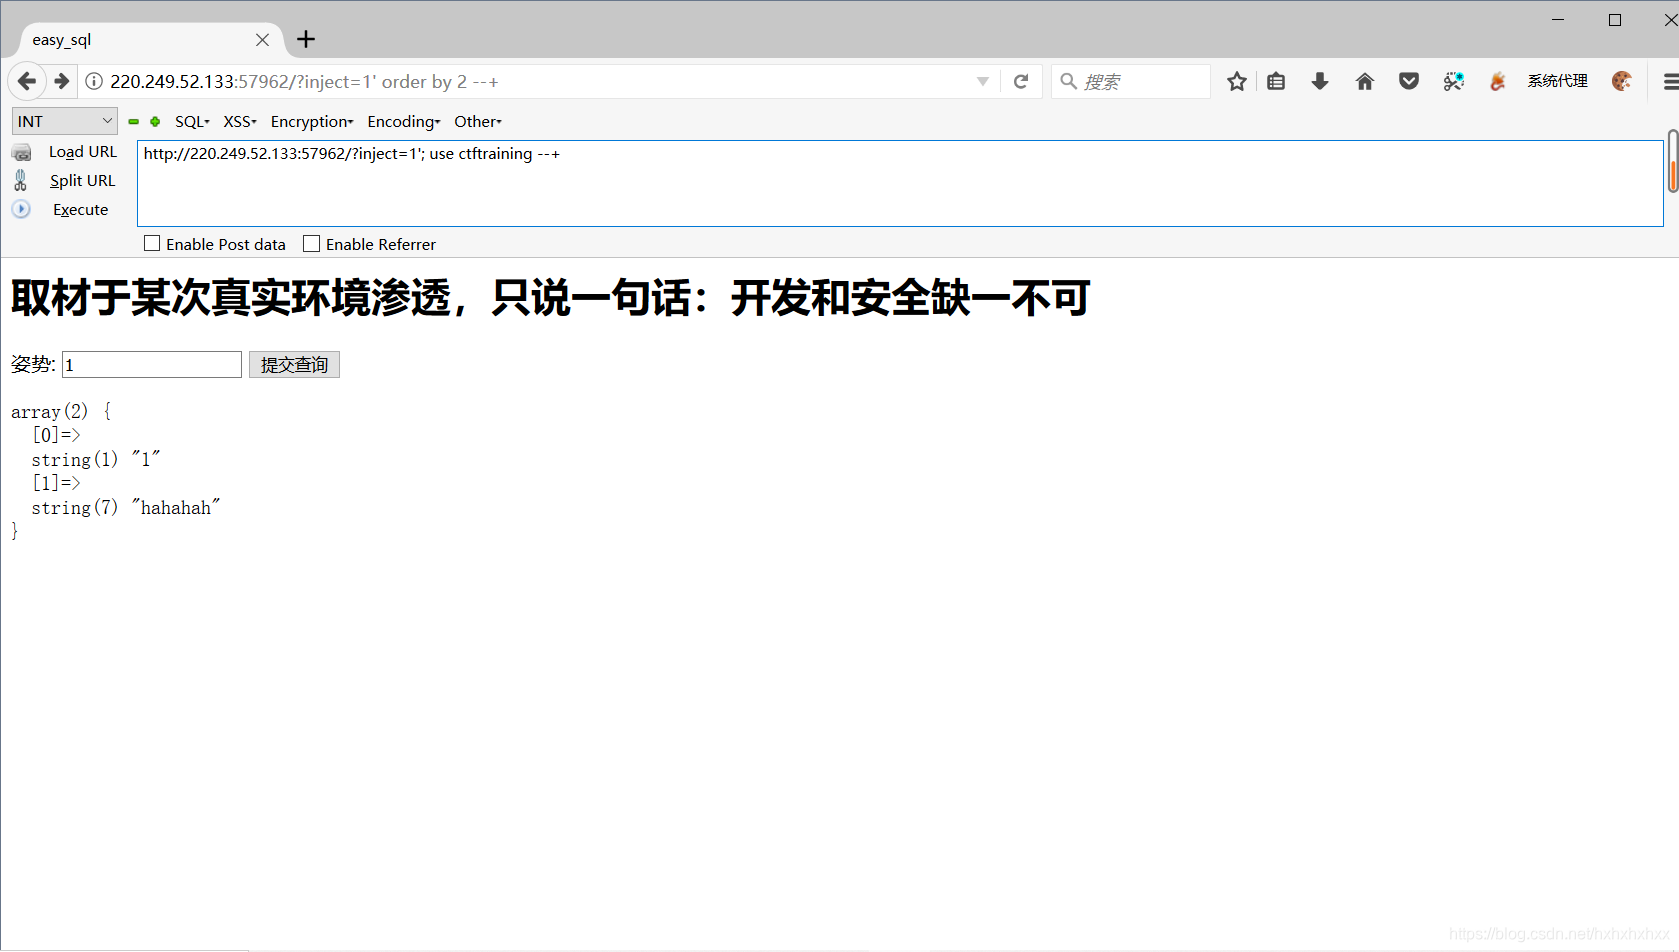Image resolution: width=1679 pixels, height=952 pixels.
Task: Go to the home page icon
Action: pos(1365,81)
